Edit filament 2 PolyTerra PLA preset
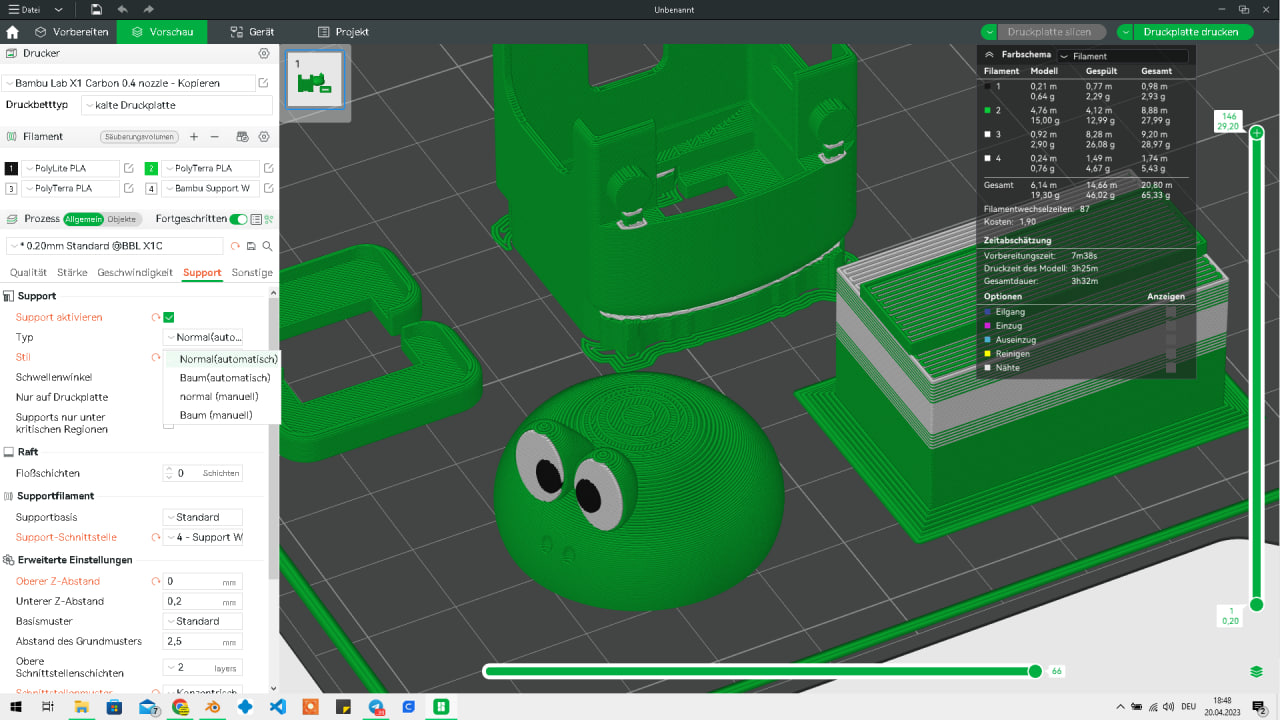 tap(268, 168)
